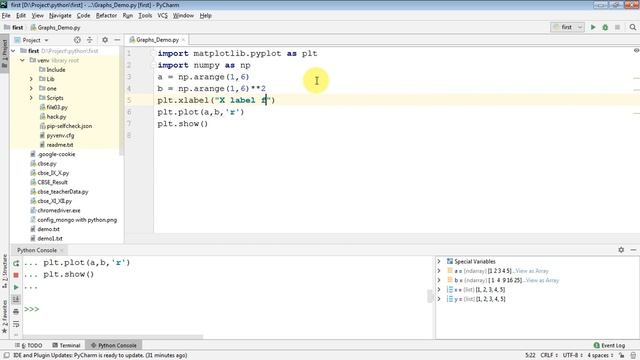The image size is (640, 360).
Task: Click 'first' breadcrumb in navigation bar
Action: [13, 27]
